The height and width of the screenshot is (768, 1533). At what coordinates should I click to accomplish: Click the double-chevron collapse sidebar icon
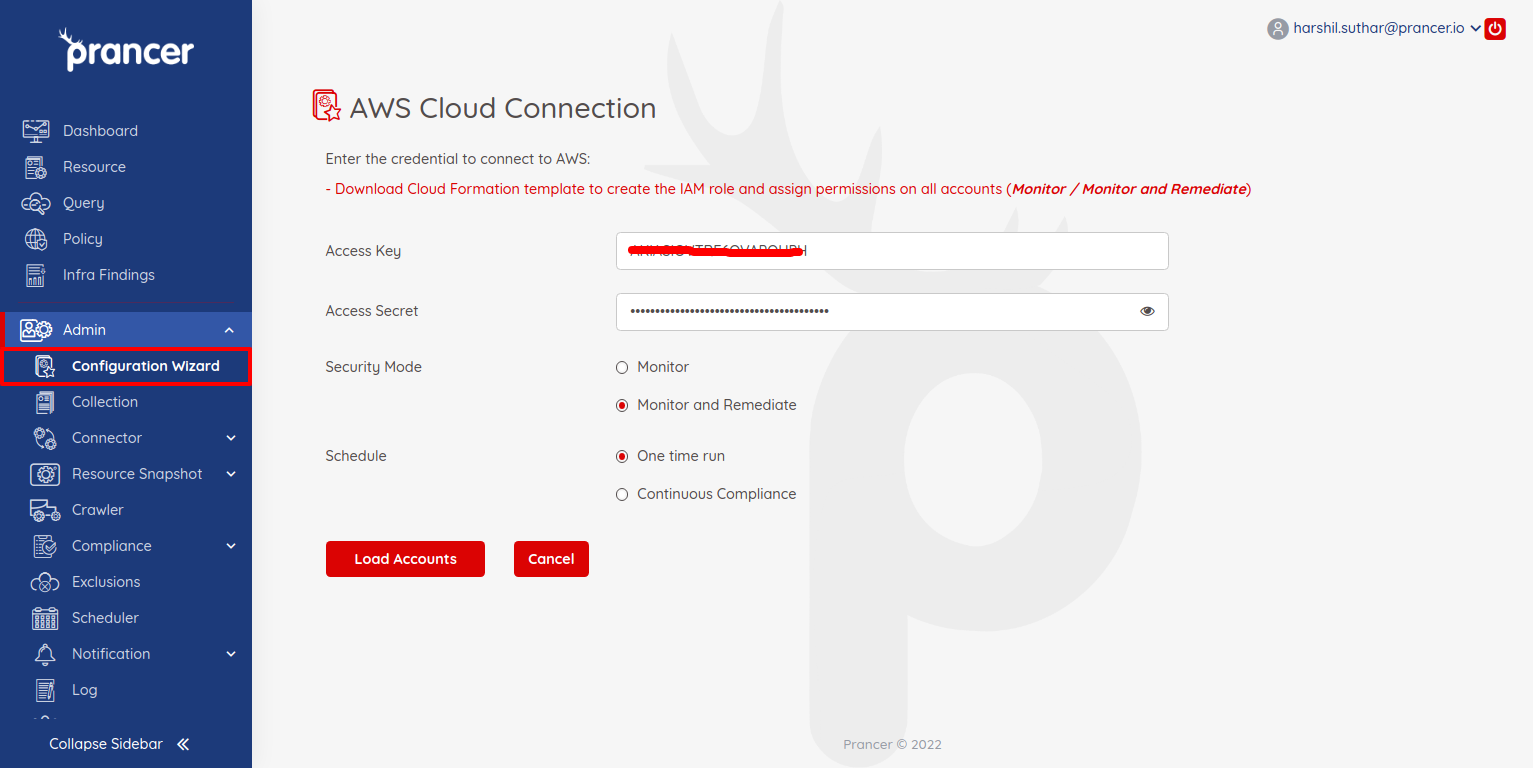[183, 744]
